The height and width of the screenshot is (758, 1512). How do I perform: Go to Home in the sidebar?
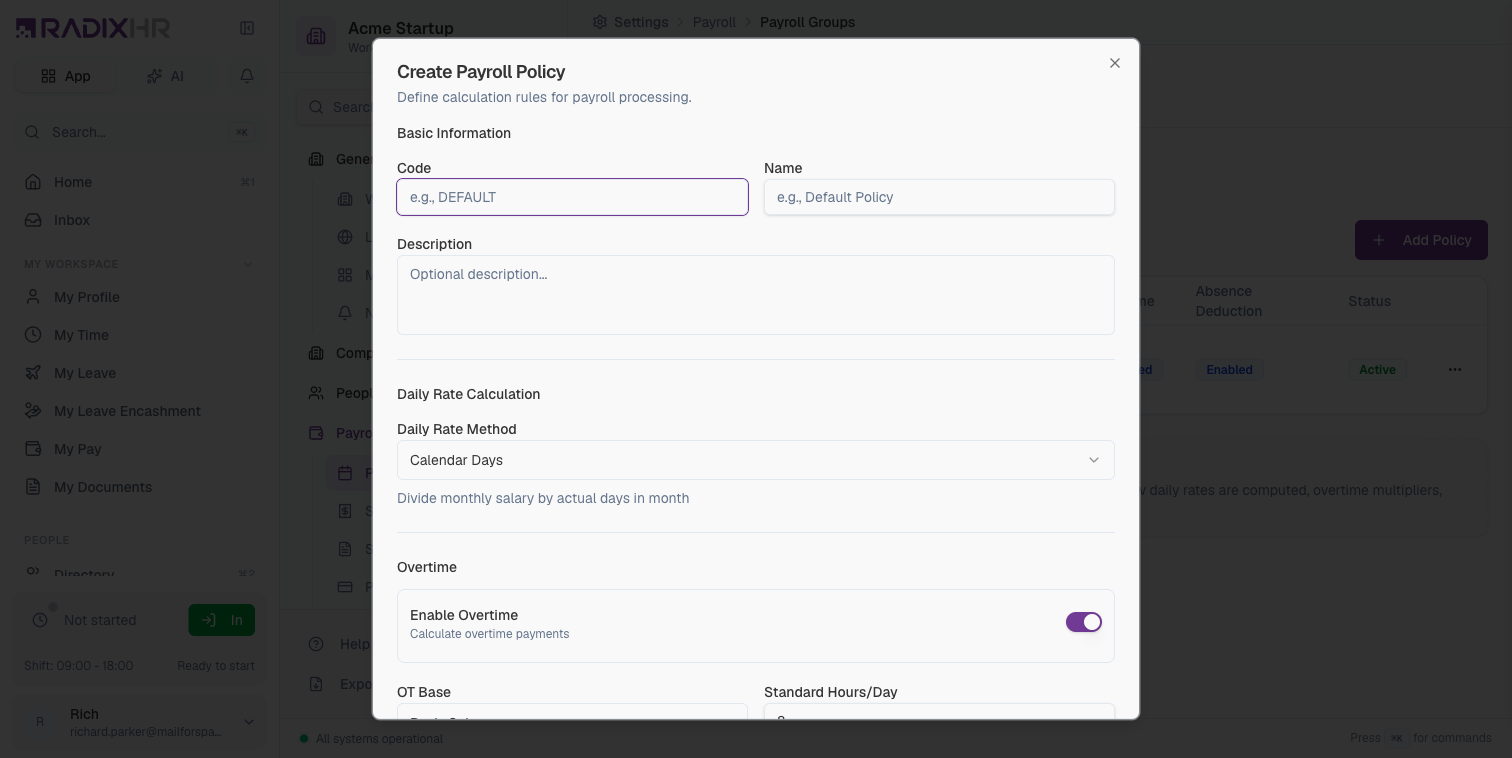coord(139,182)
